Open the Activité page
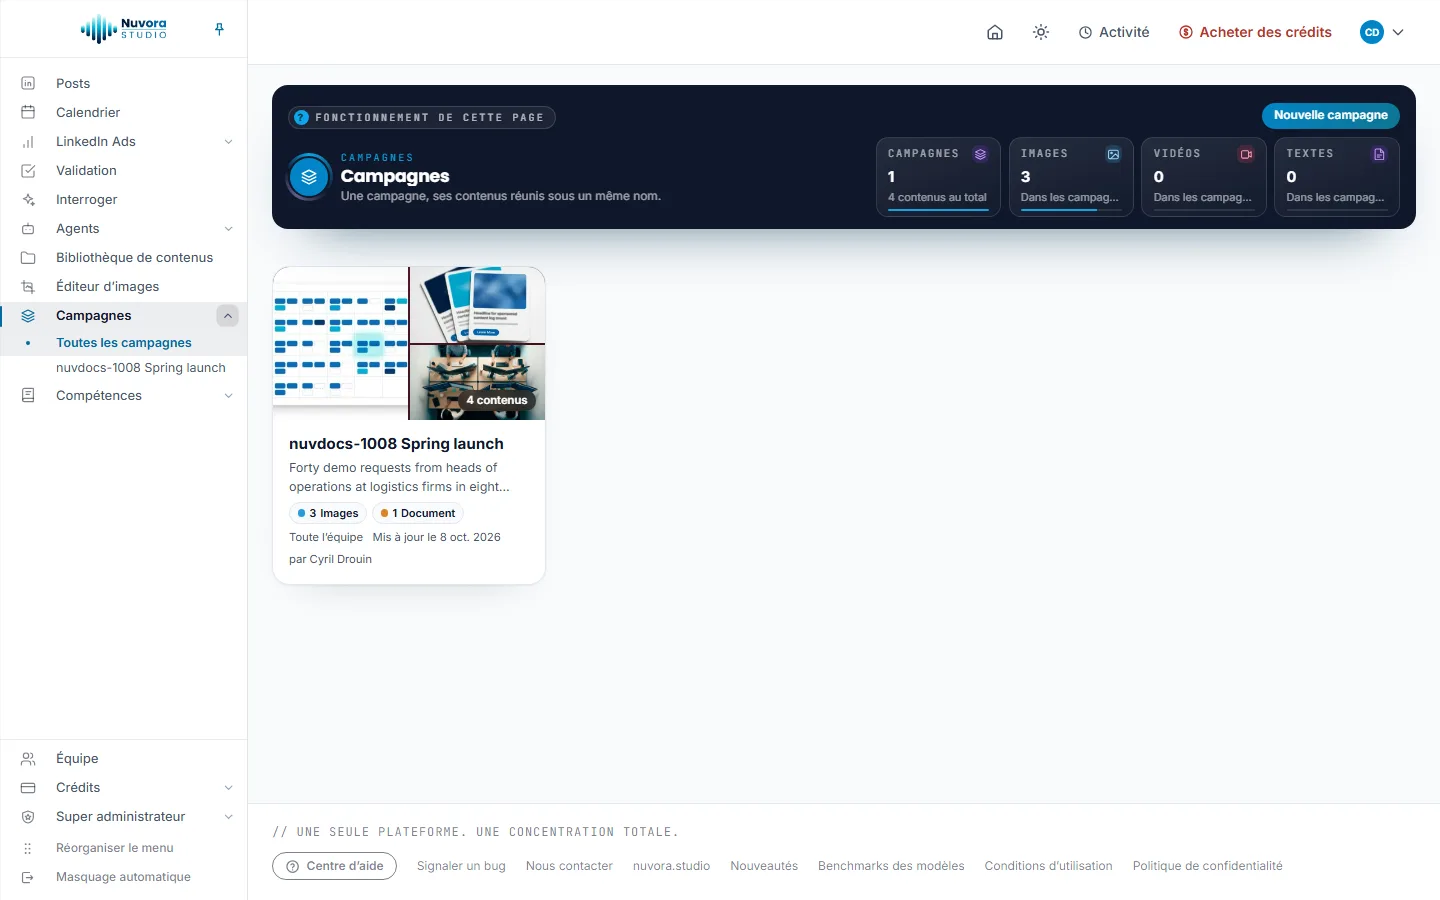The image size is (1440, 900). click(1114, 32)
